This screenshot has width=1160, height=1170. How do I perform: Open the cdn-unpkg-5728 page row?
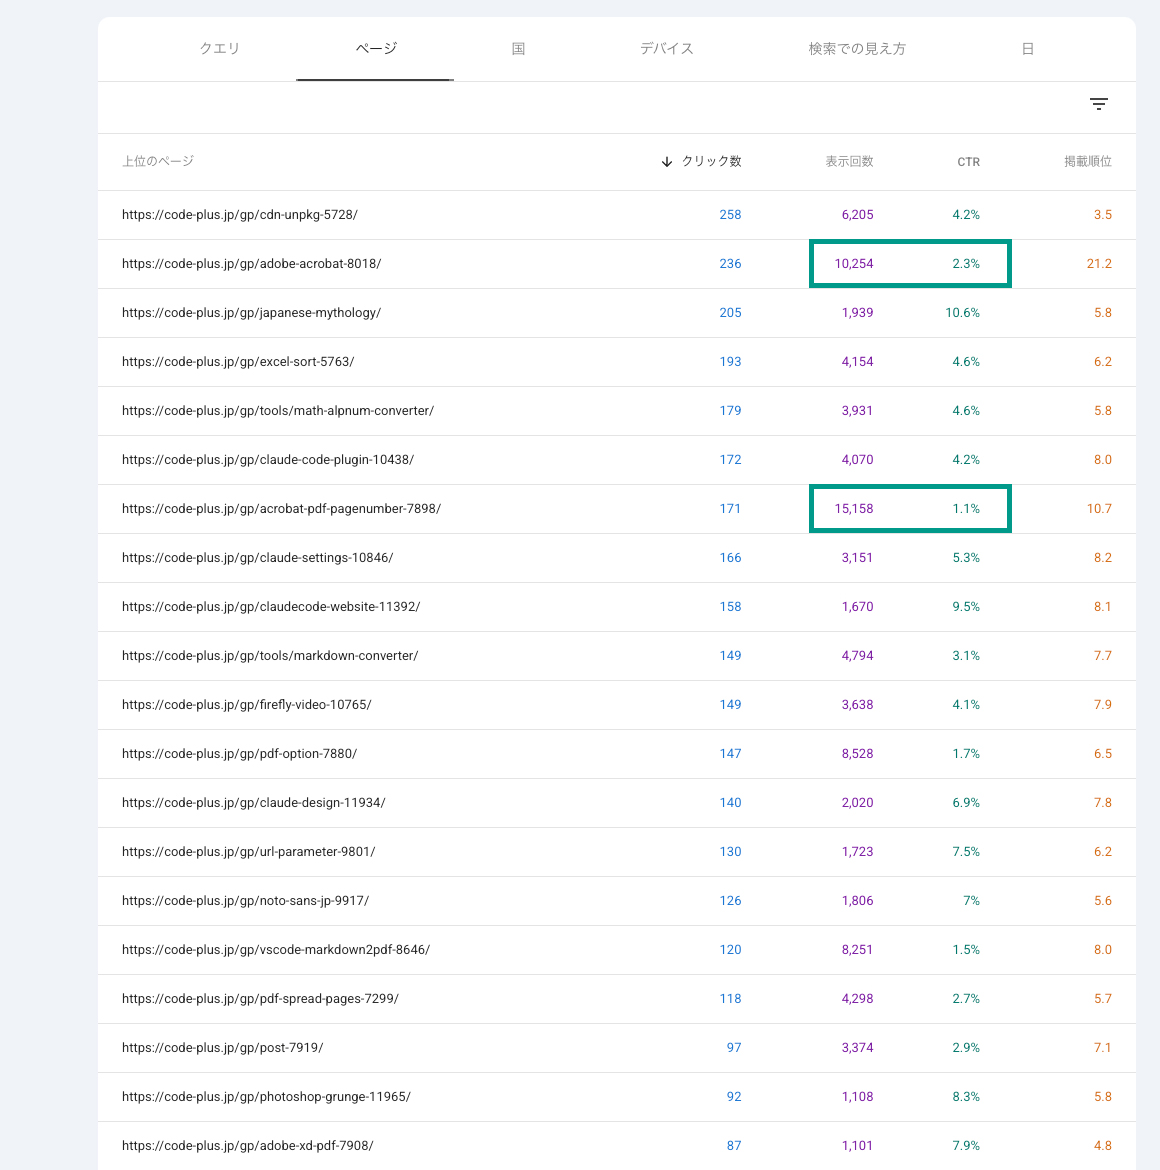617,215
